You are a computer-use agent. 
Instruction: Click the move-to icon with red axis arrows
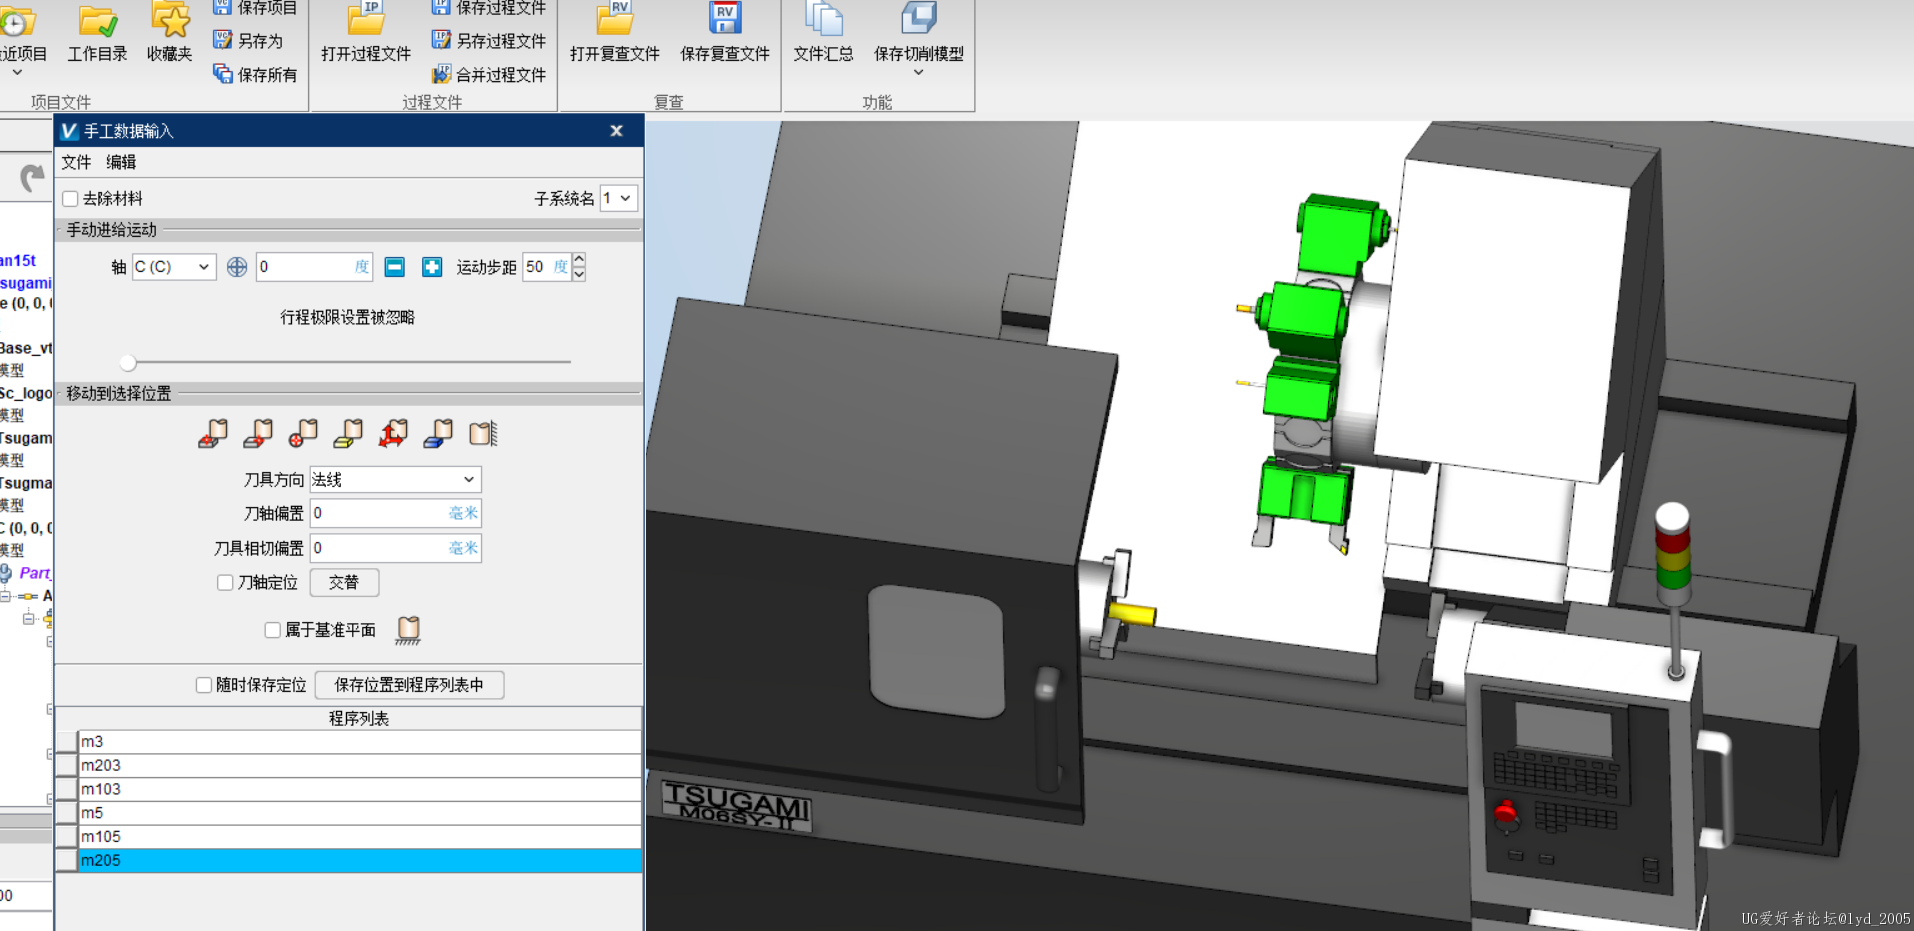[393, 433]
